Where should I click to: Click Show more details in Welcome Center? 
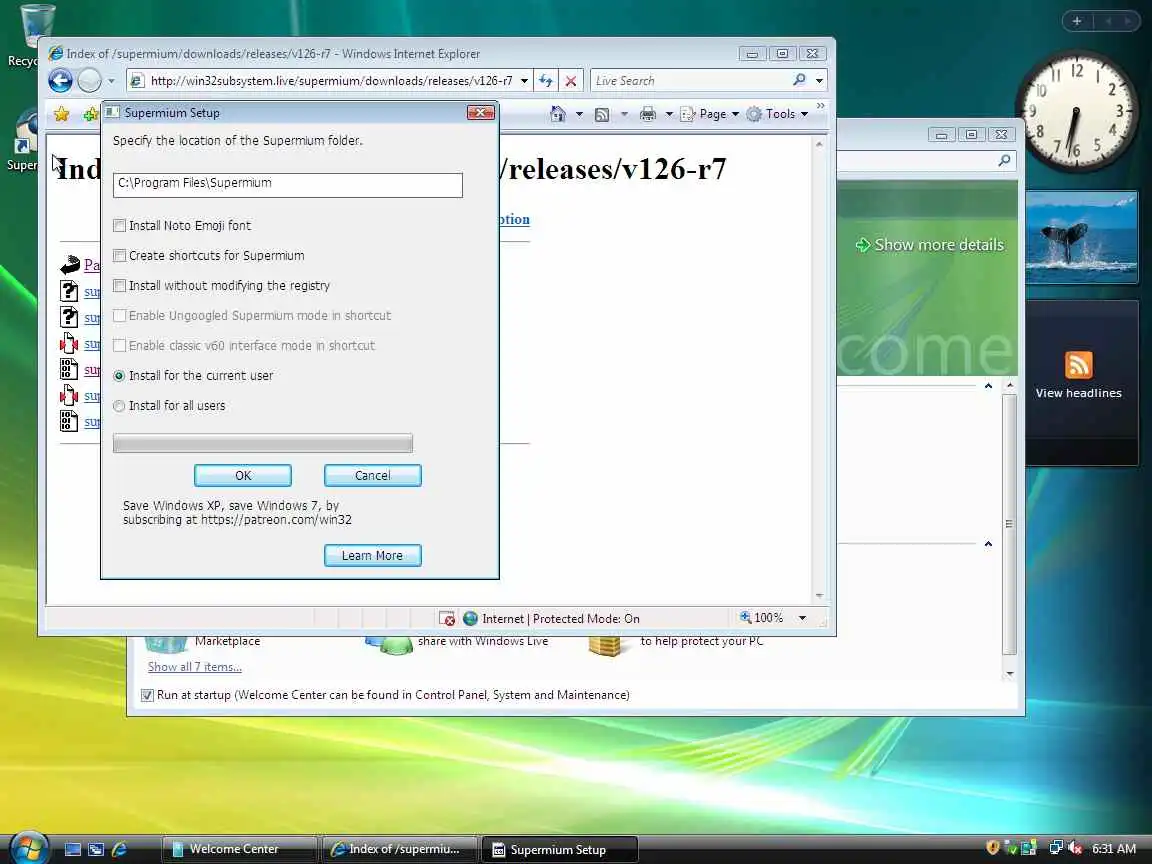[930, 245]
